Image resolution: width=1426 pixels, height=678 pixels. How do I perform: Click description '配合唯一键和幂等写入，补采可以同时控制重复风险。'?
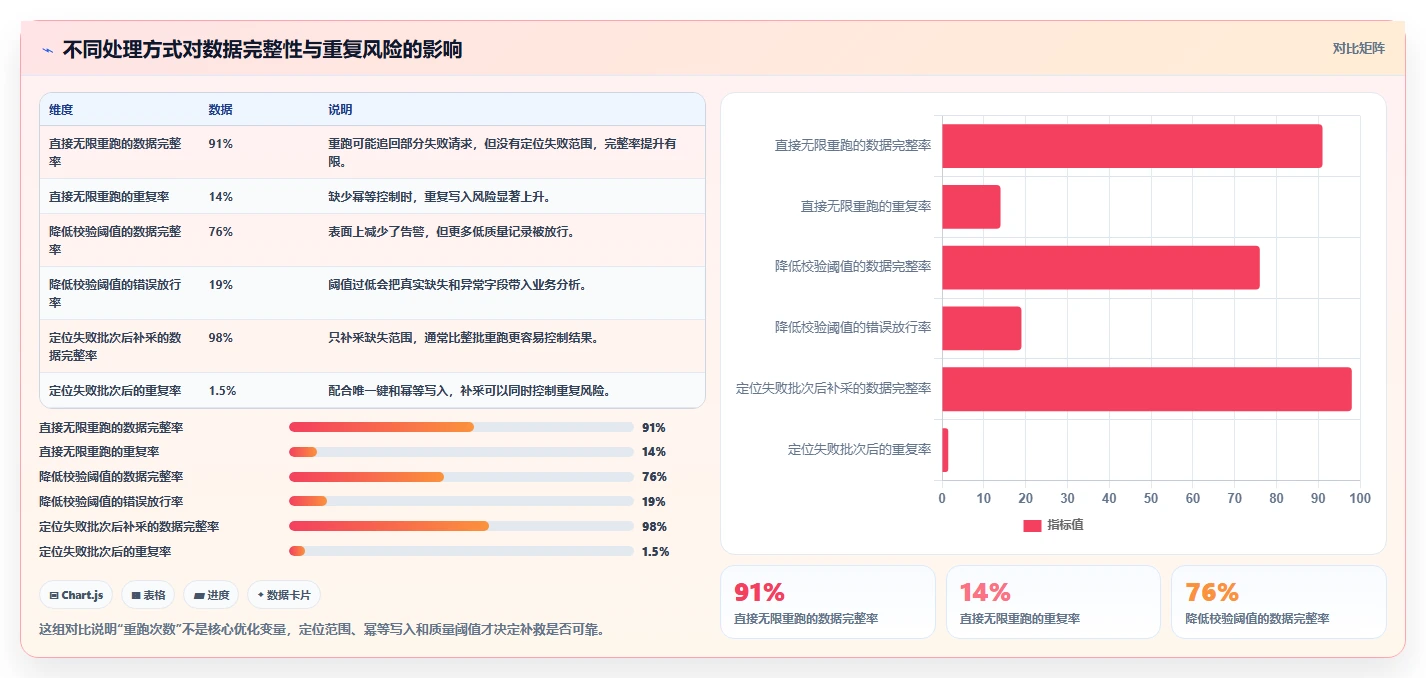point(469,391)
